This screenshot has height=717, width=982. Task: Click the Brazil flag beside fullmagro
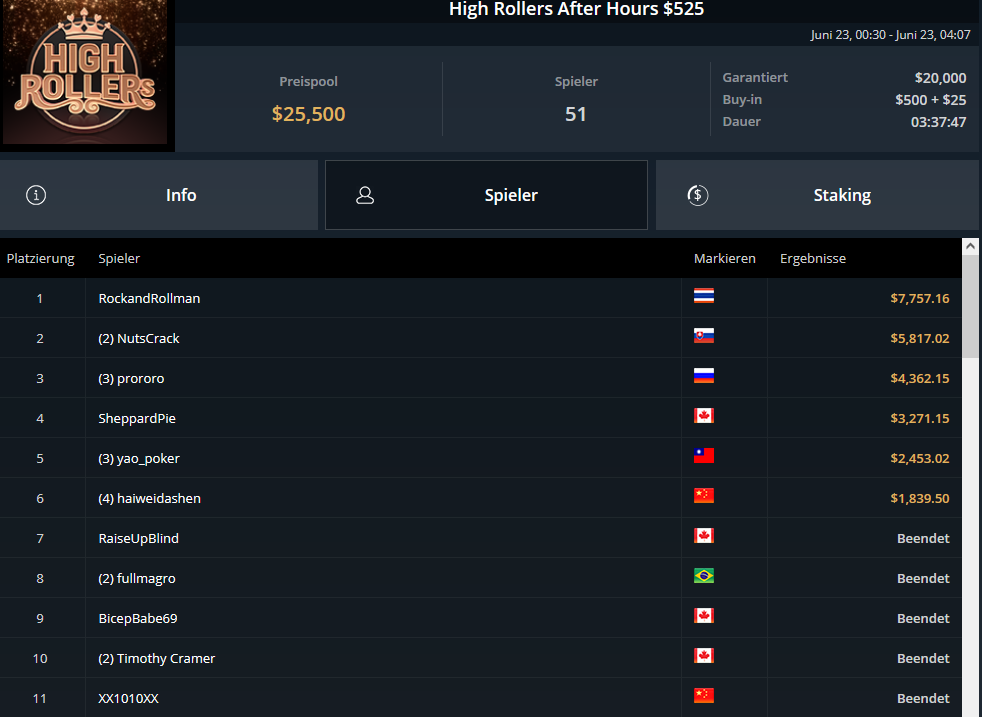coord(704,575)
